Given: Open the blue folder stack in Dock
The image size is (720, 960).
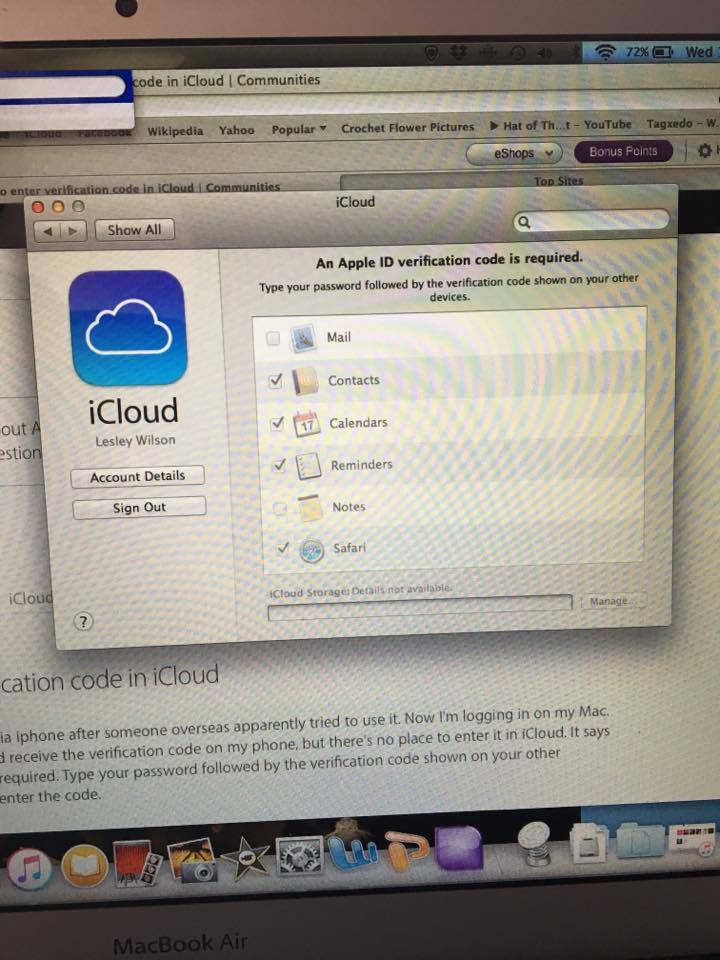Looking at the screenshot, I should tap(640, 839).
